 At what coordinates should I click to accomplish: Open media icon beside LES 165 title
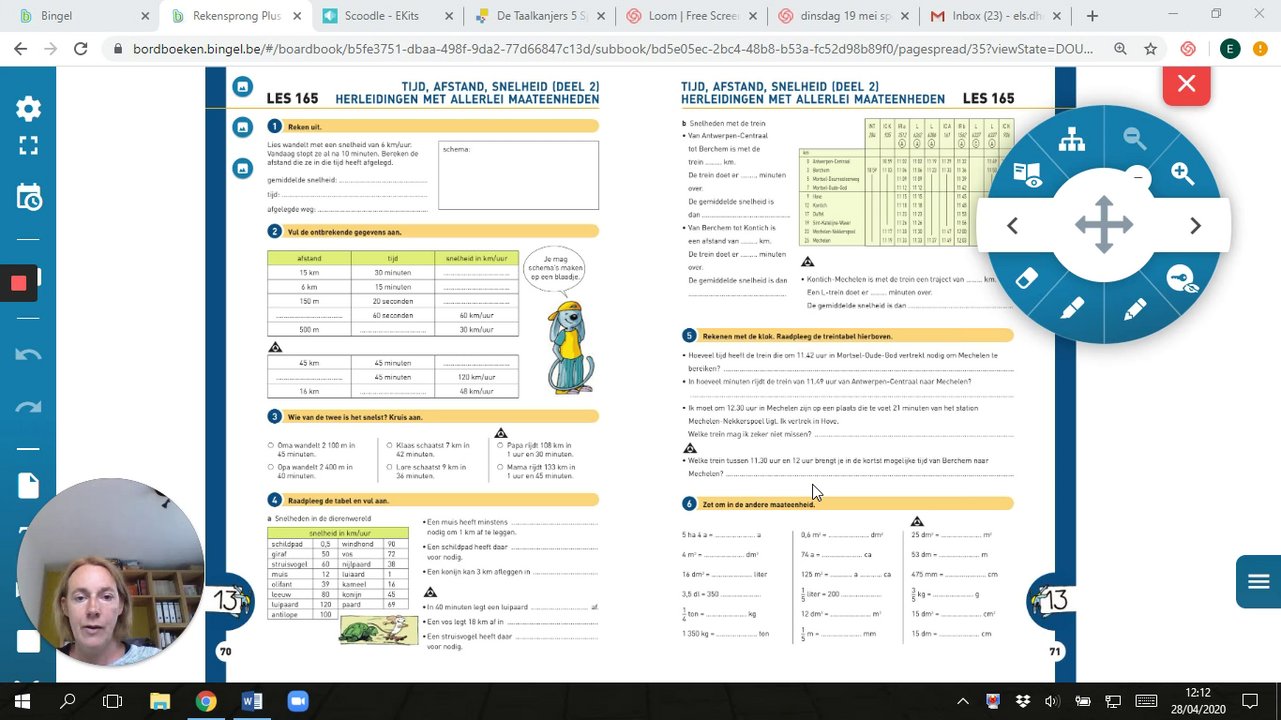click(x=242, y=87)
